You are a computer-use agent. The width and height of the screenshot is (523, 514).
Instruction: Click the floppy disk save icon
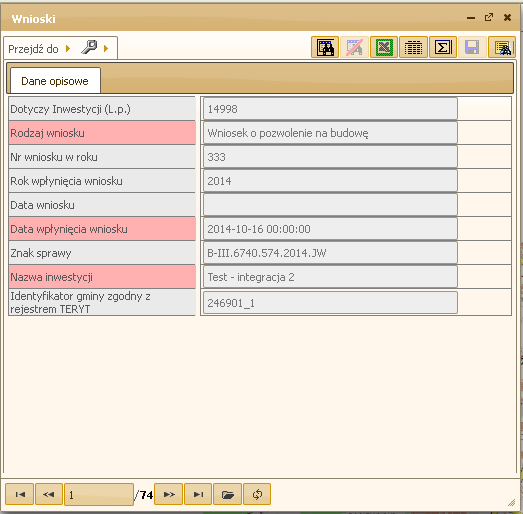click(472, 47)
